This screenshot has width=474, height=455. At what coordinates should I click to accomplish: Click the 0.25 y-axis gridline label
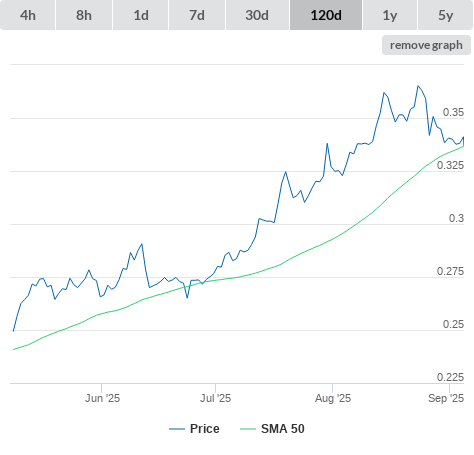pos(453,324)
